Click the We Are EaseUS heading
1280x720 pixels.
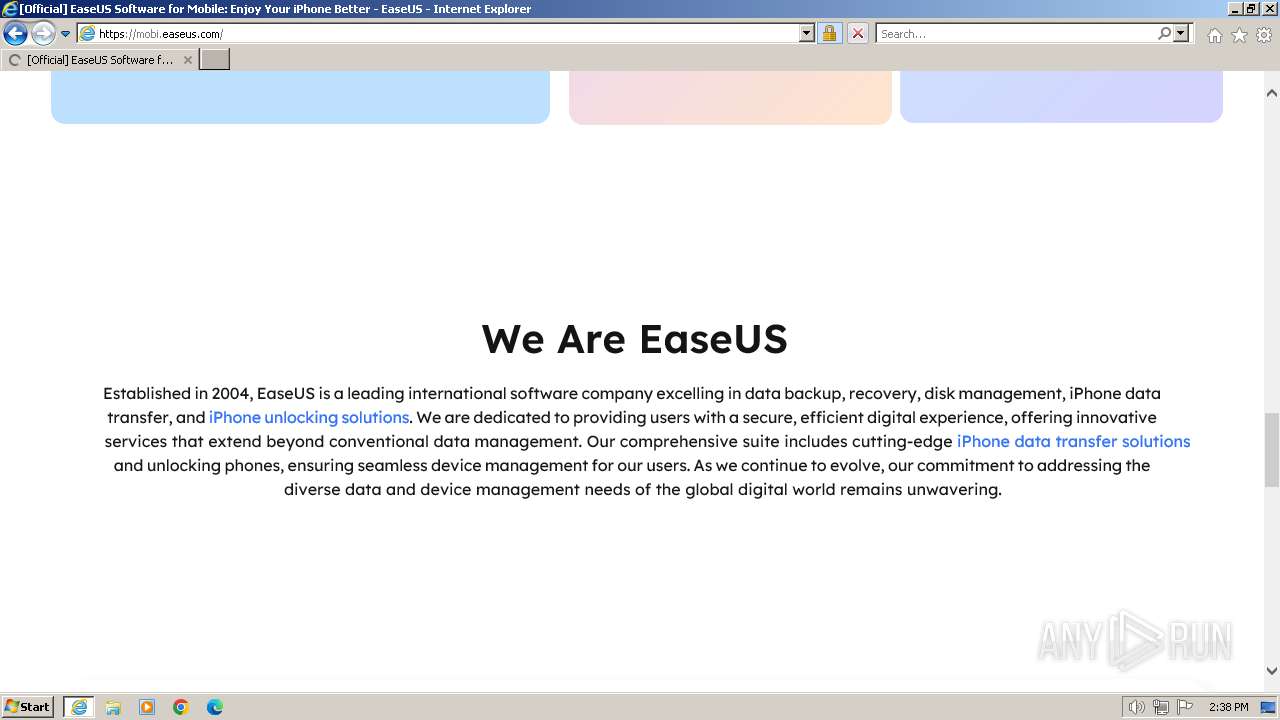click(634, 339)
